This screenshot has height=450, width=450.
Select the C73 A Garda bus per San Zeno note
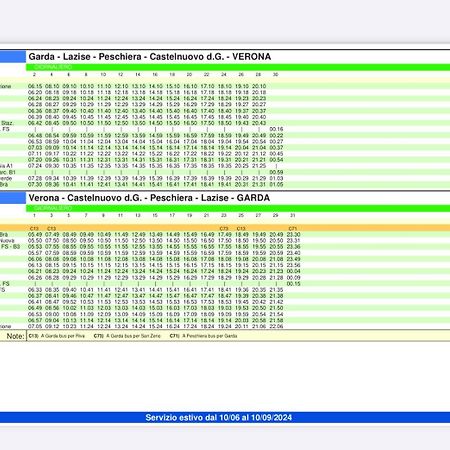(x=127, y=336)
